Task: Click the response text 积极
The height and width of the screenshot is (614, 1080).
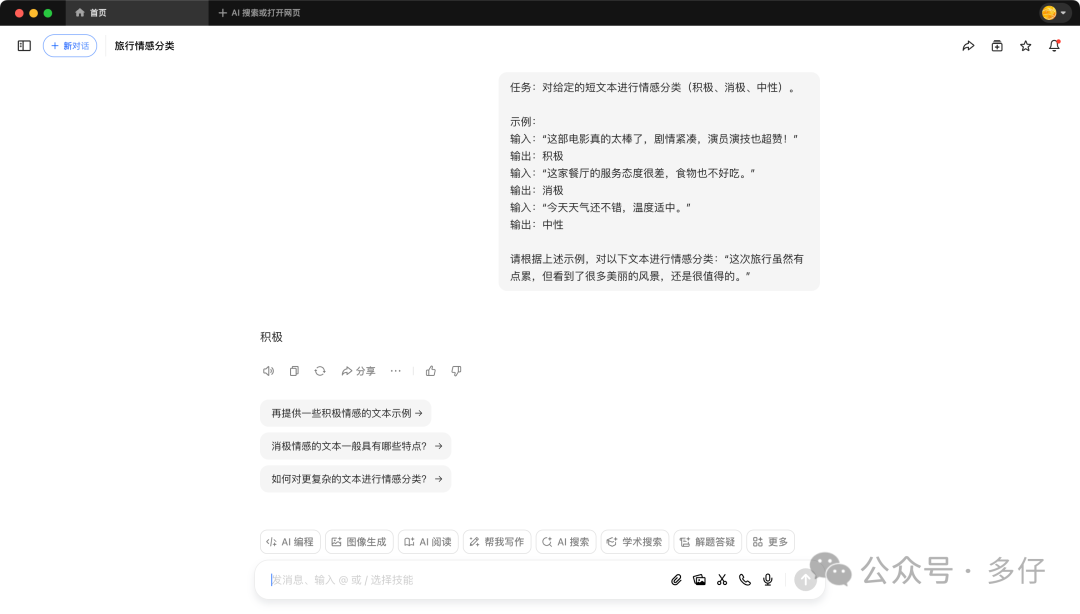Action: click(271, 337)
